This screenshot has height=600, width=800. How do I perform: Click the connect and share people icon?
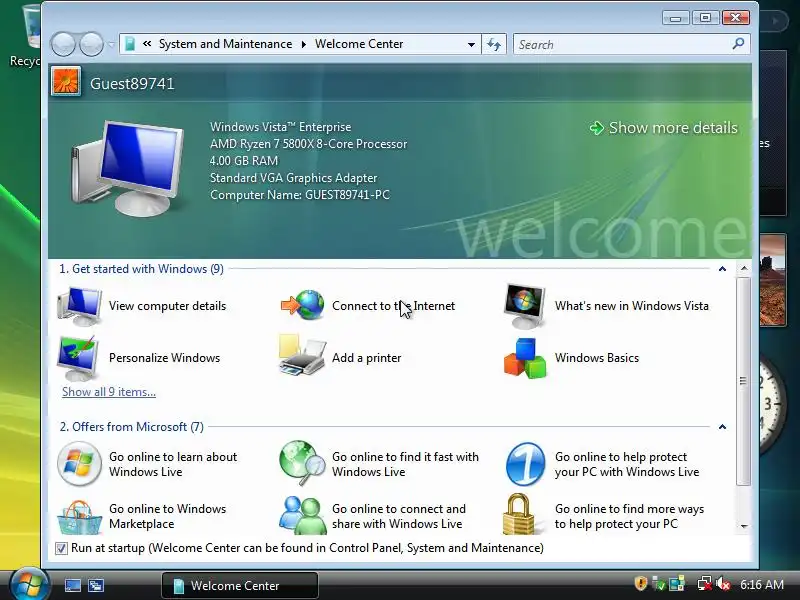pos(302,515)
